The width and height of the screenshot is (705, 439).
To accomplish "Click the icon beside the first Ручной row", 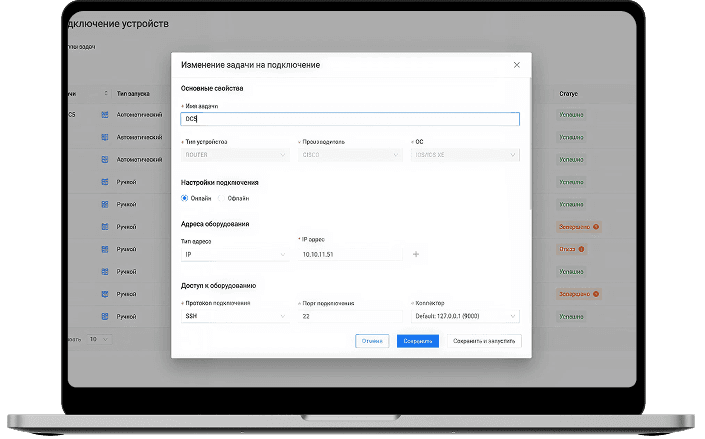I will tap(105, 182).
